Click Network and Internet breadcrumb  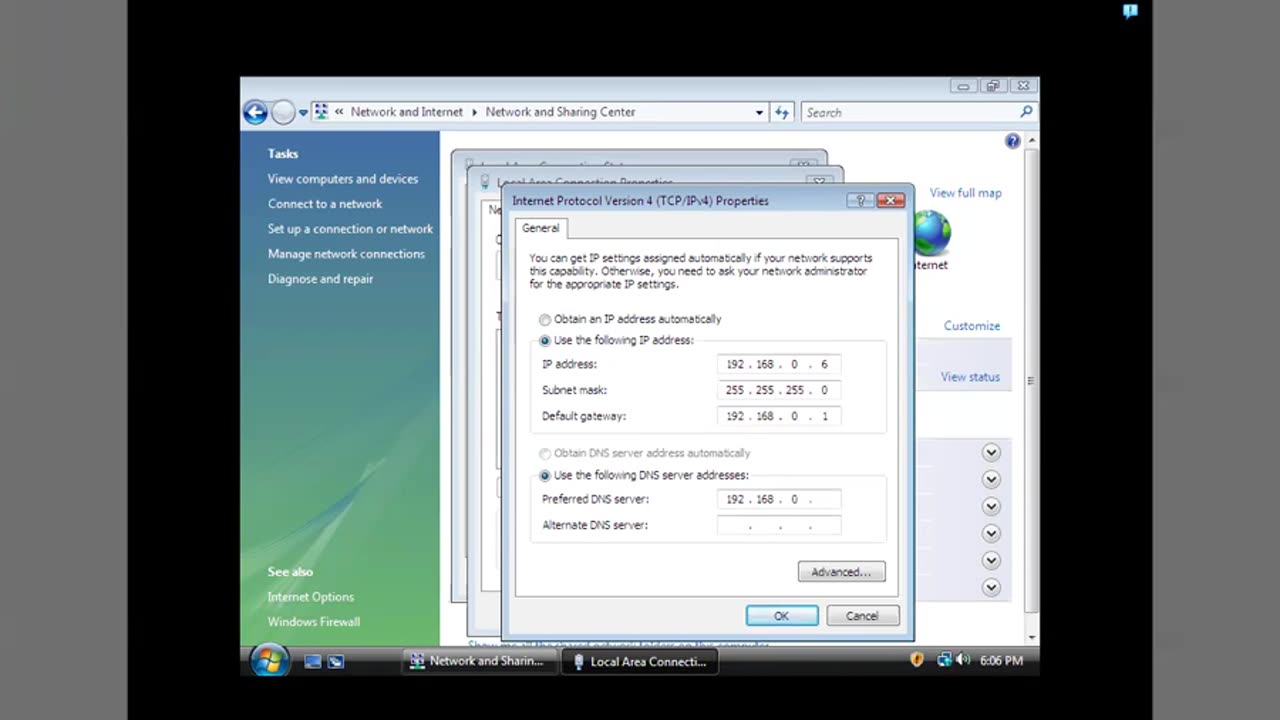[x=407, y=112]
